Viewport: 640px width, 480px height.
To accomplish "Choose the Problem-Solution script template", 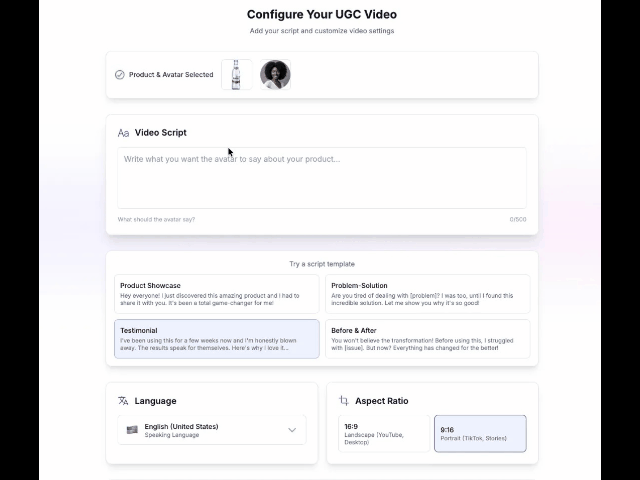I will [427, 294].
